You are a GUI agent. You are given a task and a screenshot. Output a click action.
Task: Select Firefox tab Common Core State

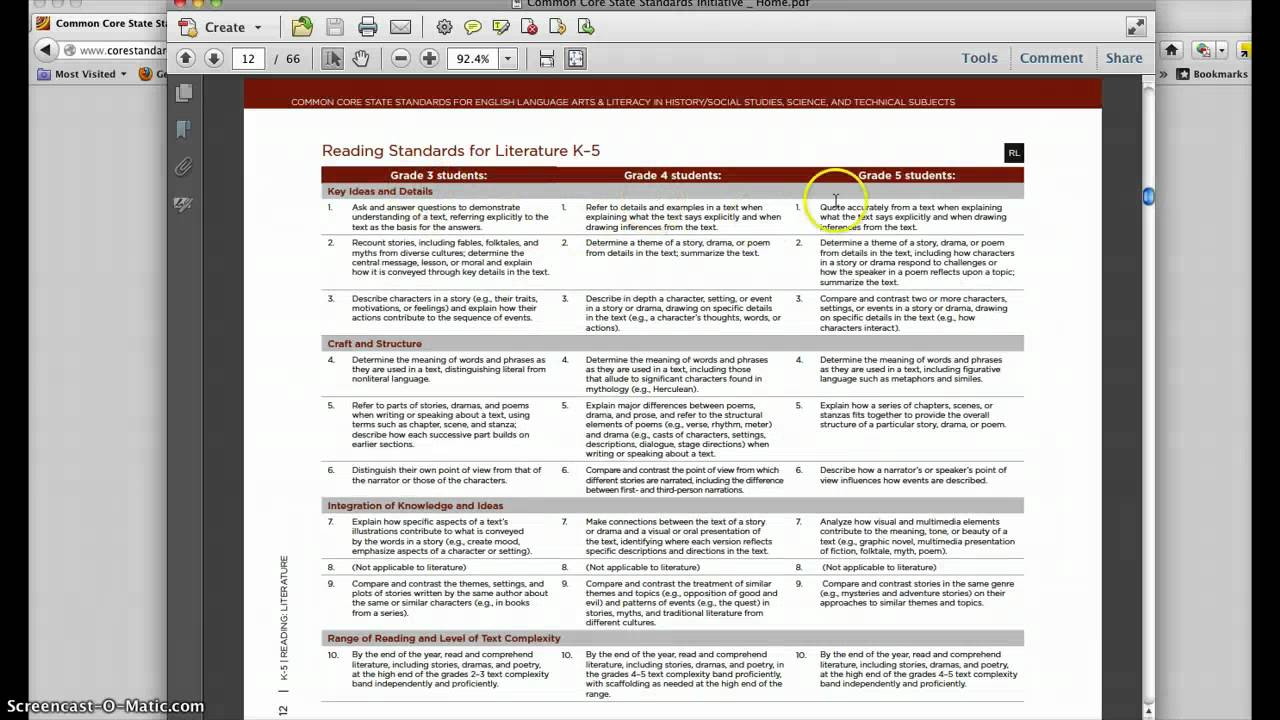pyautogui.click(x=99, y=23)
